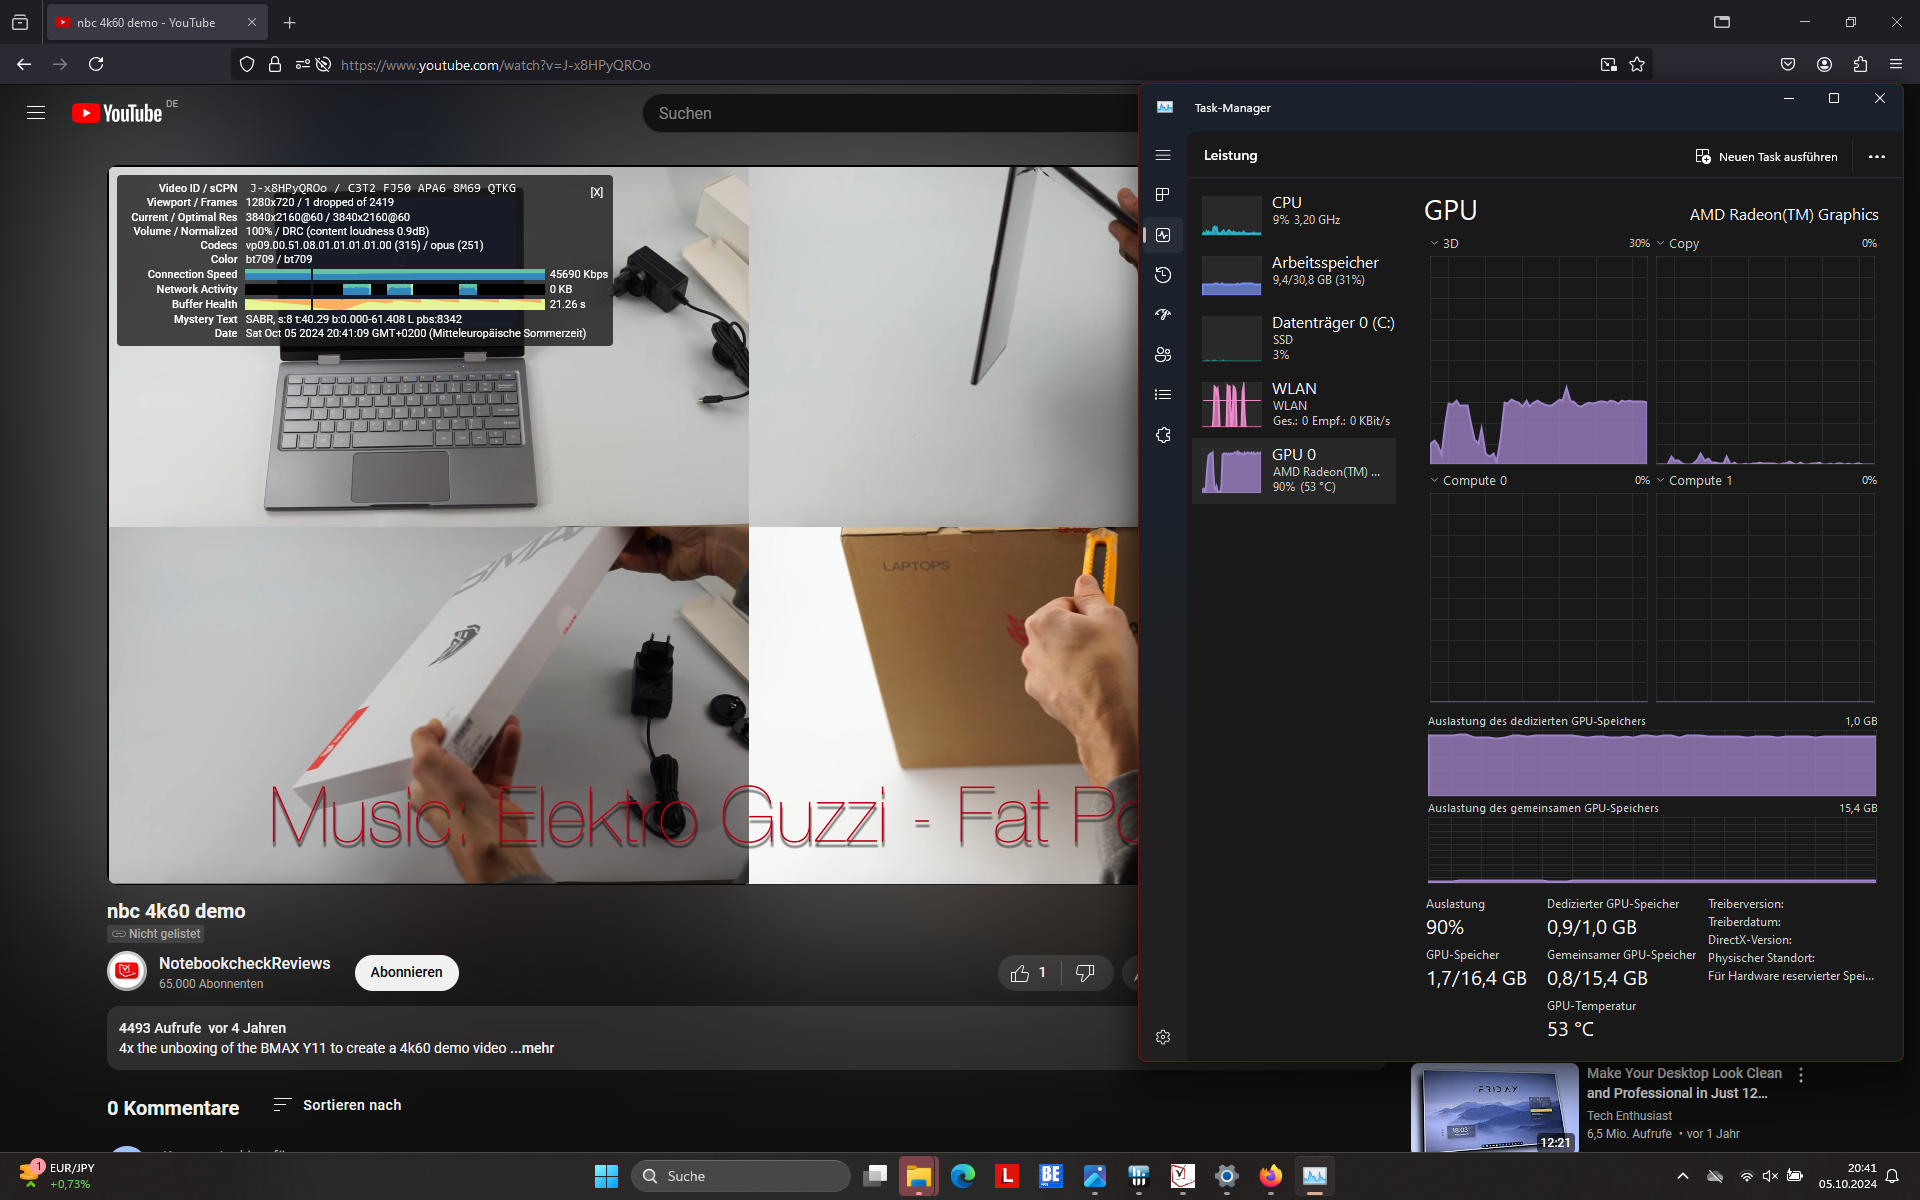
Task: Click the Abonnieren button
Action: (406, 972)
